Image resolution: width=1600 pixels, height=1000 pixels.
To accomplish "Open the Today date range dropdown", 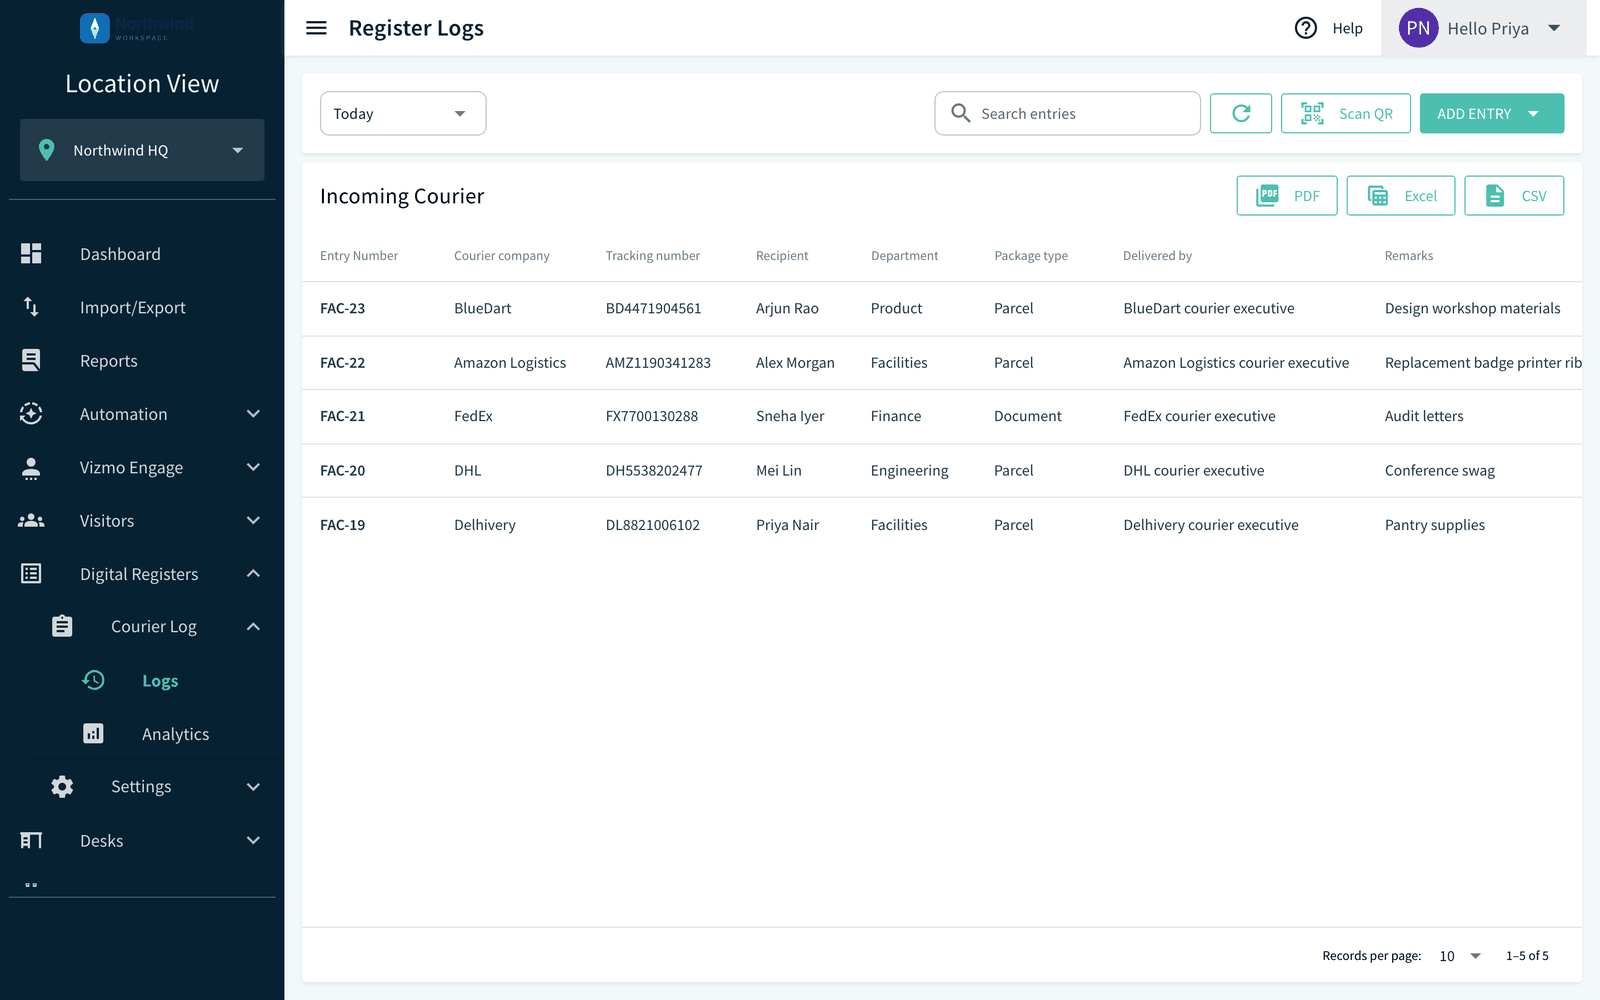I will 403,113.
